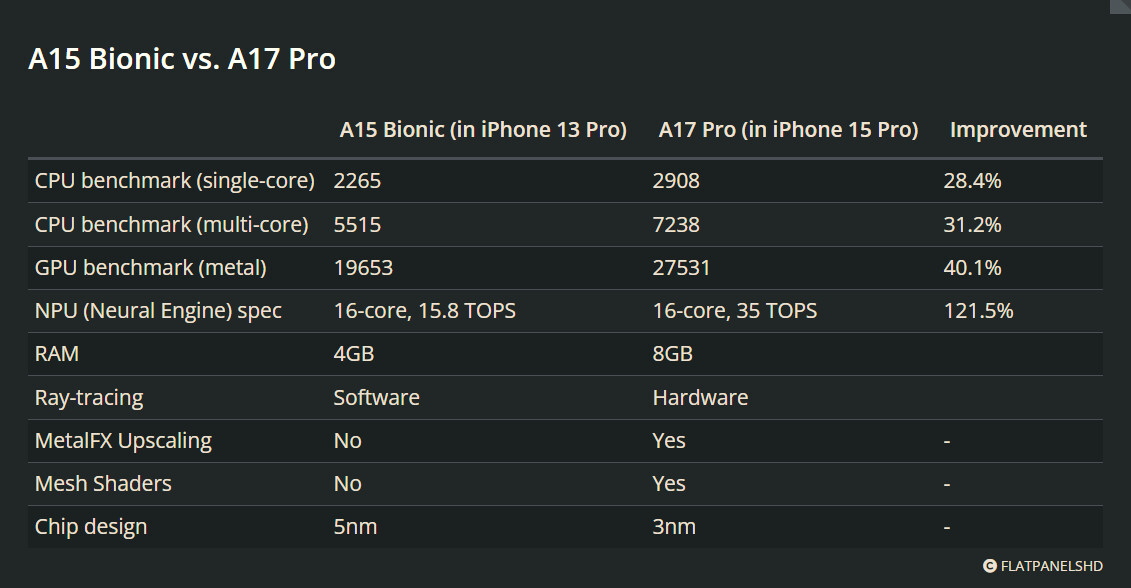Click the Mesh Shaders row label
This screenshot has width=1131, height=588.
pos(103,483)
